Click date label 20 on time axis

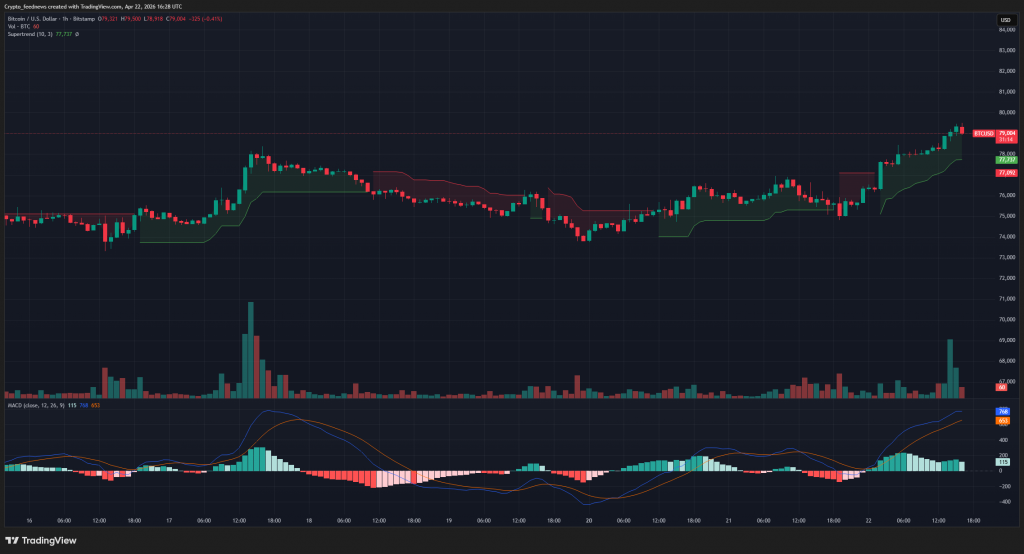tap(588, 521)
